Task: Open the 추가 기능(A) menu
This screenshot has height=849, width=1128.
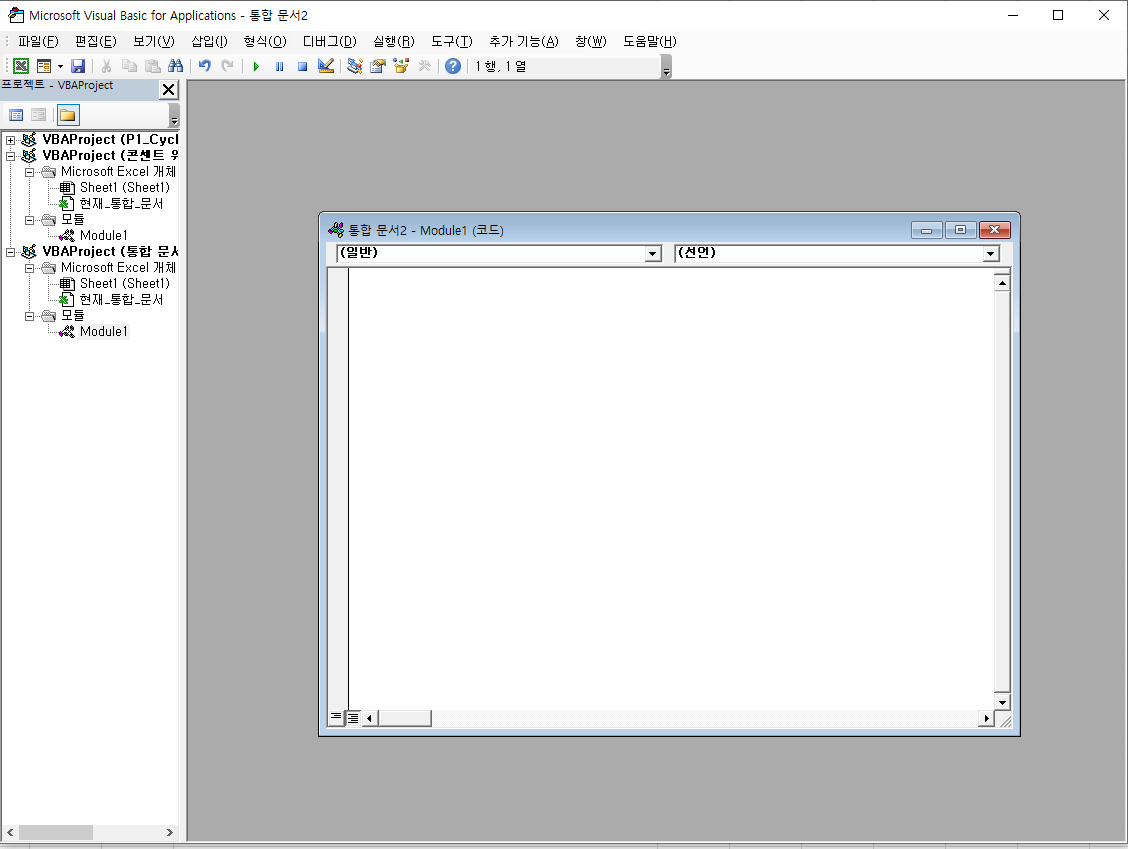Action: (x=524, y=42)
